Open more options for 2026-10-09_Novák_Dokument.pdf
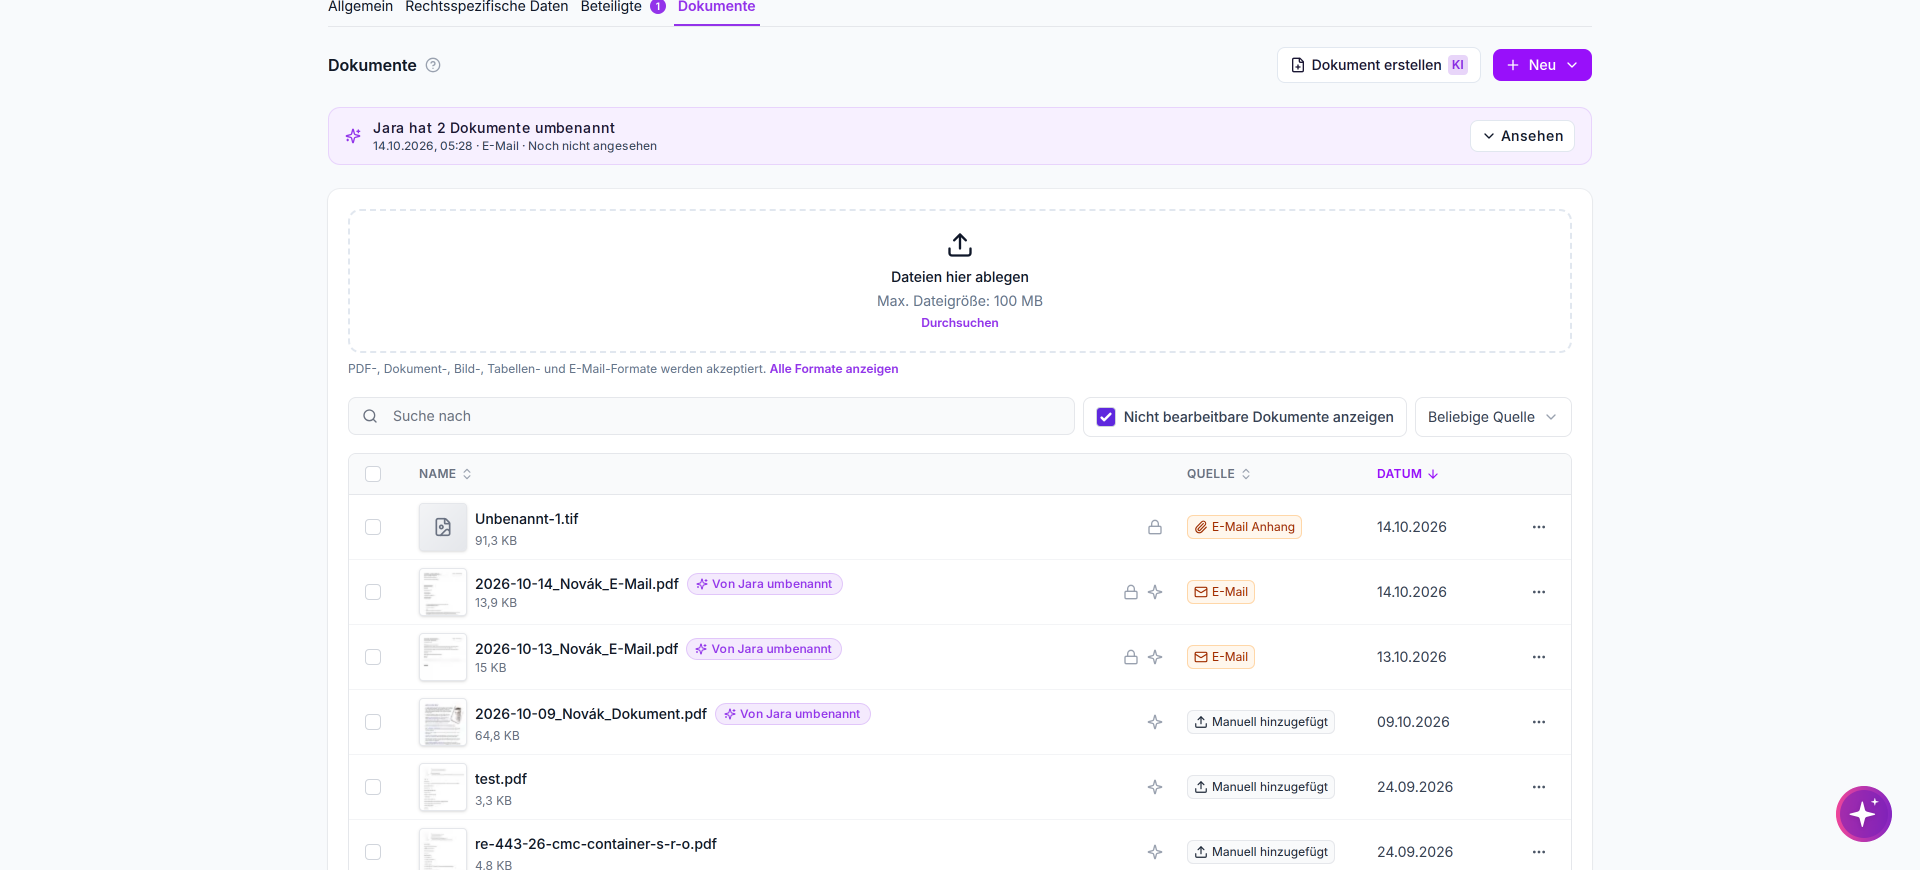The height and width of the screenshot is (870, 1920). (1539, 722)
